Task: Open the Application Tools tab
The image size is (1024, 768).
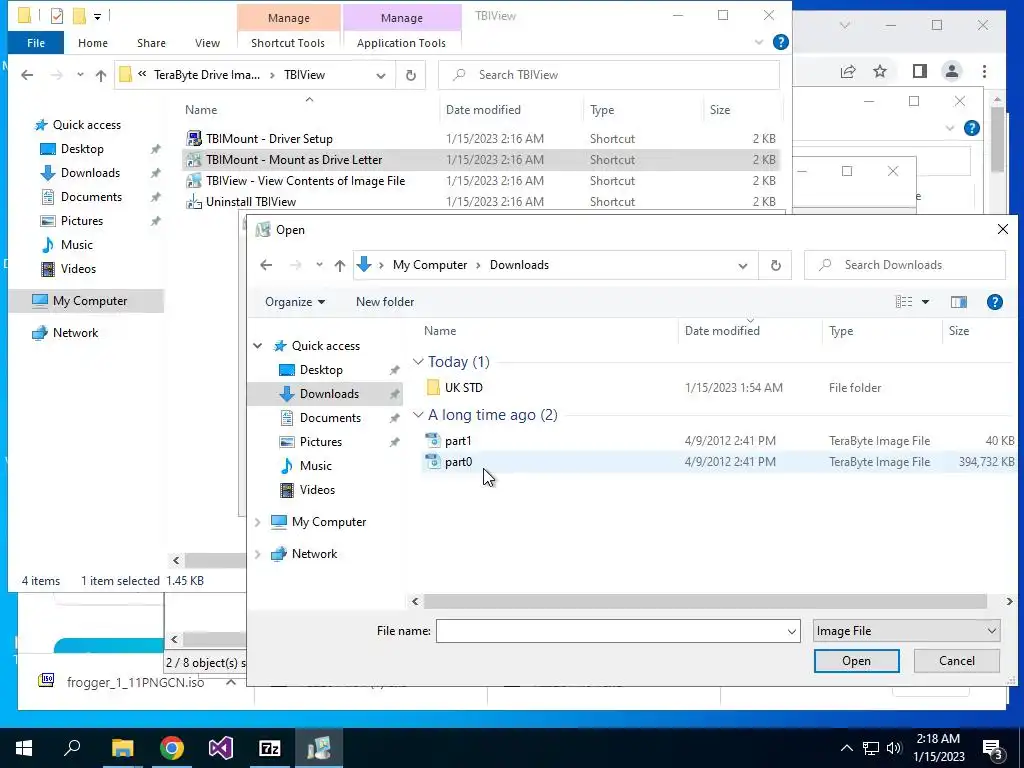Action: (401, 43)
